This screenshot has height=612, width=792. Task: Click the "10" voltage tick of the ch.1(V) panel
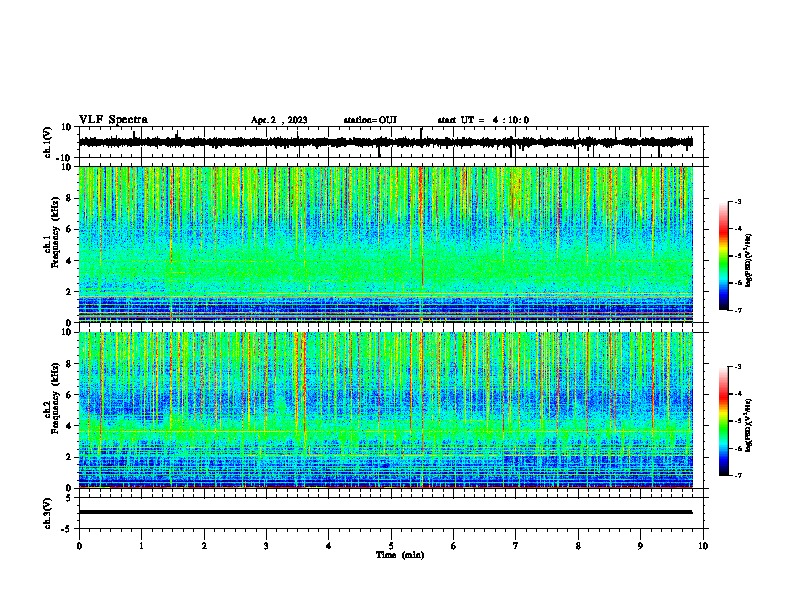tap(67, 127)
